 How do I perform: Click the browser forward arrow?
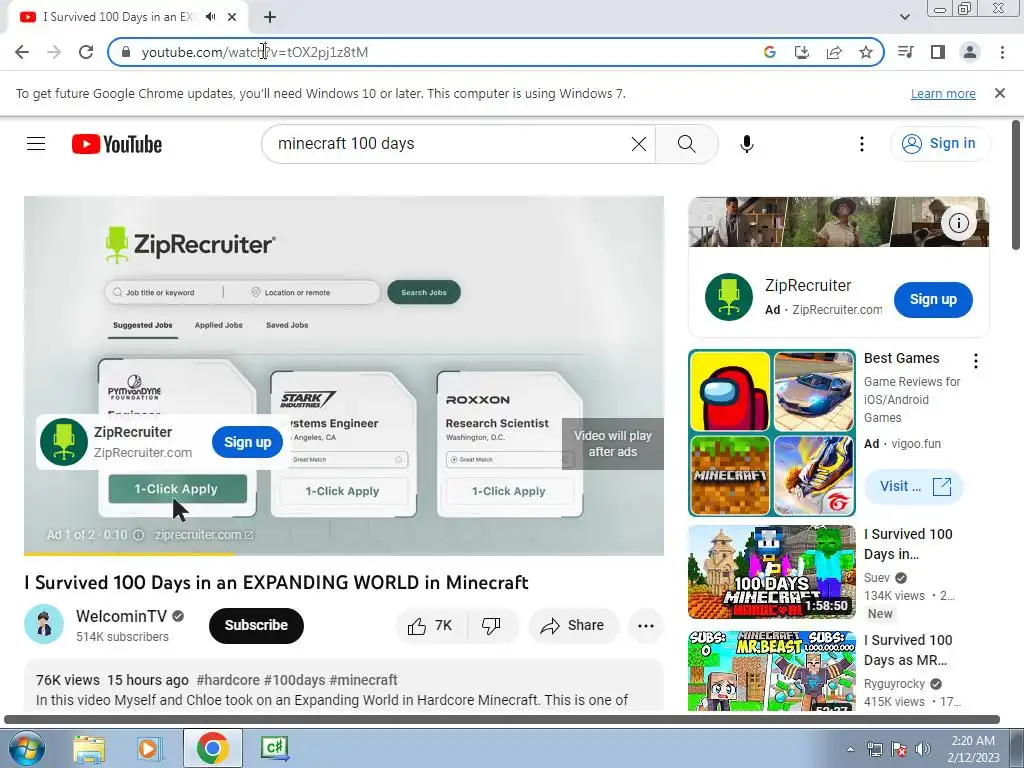pyautogui.click(x=54, y=52)
